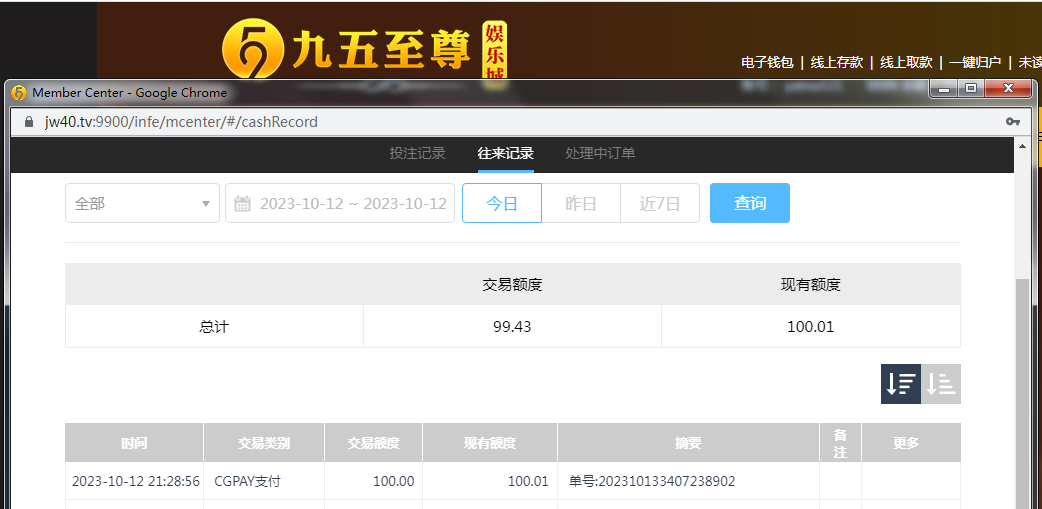Select the 处理中订单 tab
Image resolution: width=1042 pixels, height=509 pixels.
coord(600,153)
